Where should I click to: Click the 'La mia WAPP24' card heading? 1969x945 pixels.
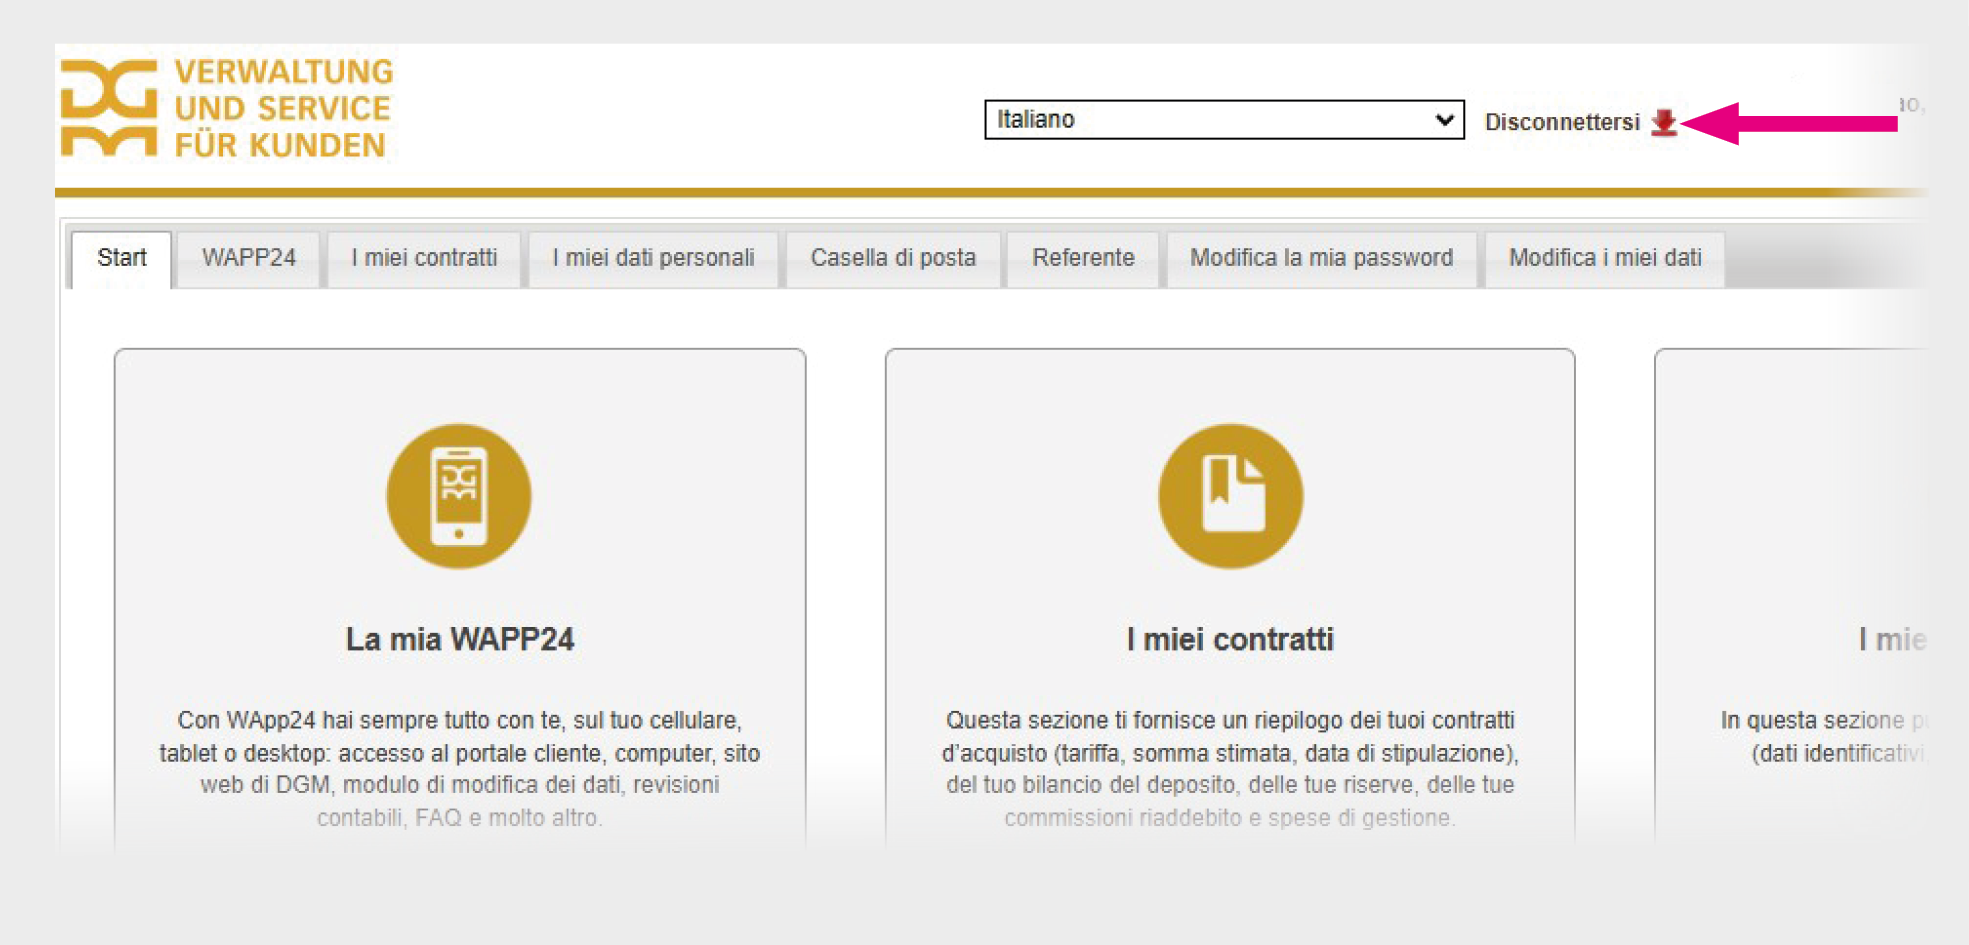click(x=460, y=639)
